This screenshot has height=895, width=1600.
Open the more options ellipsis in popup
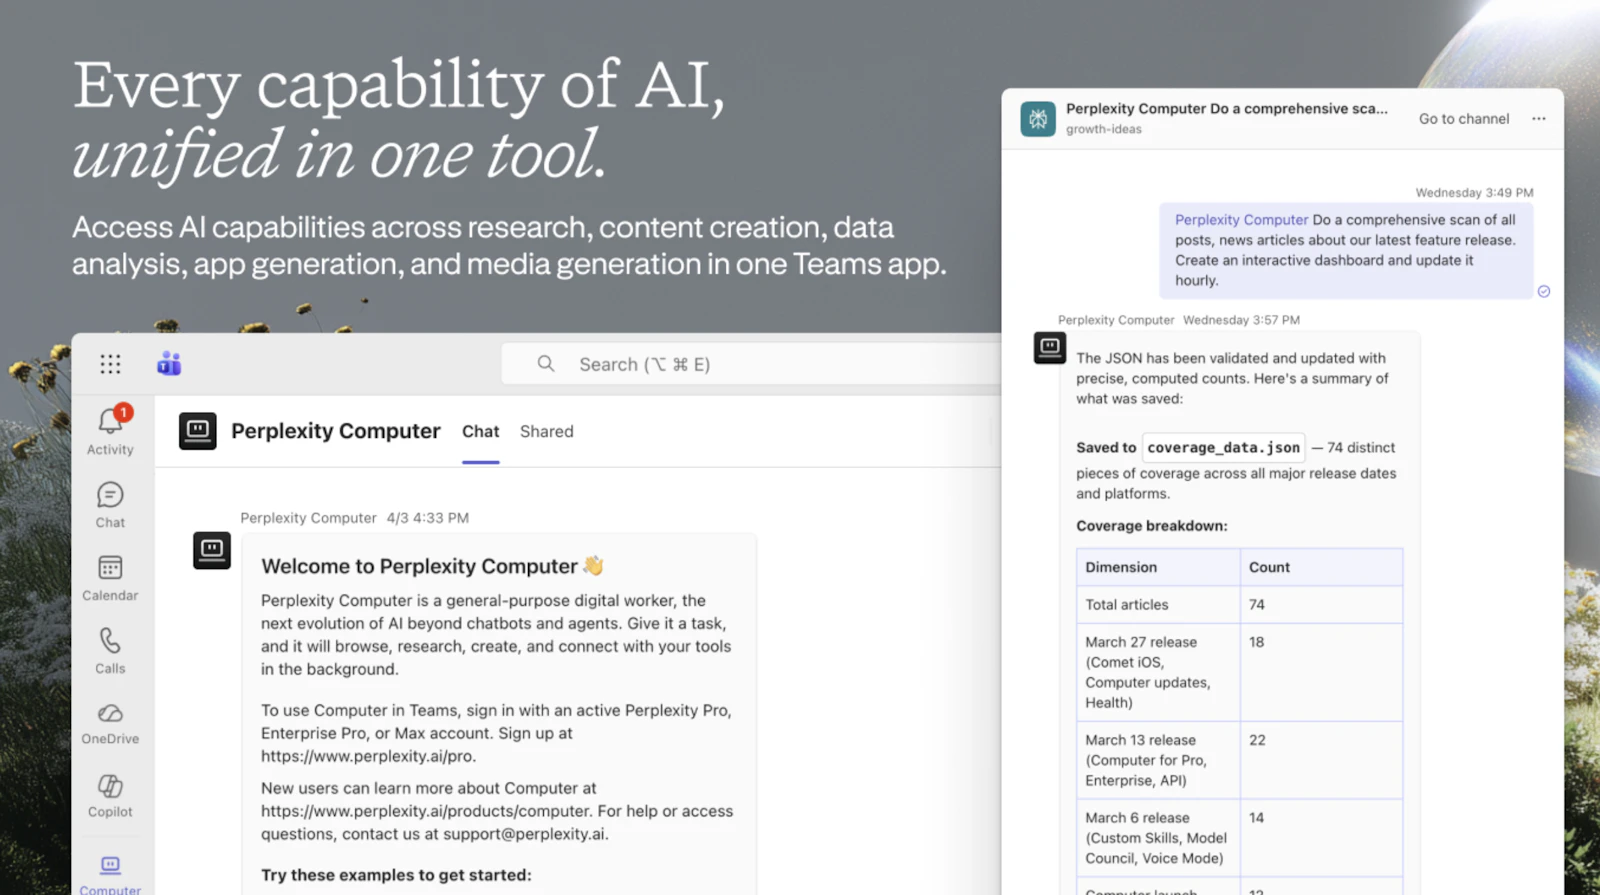pos(1539,119)
